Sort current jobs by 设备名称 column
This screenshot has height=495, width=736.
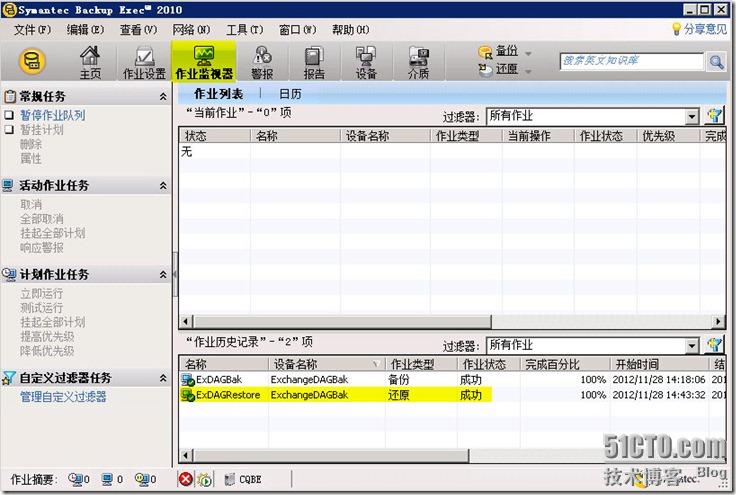385,136
